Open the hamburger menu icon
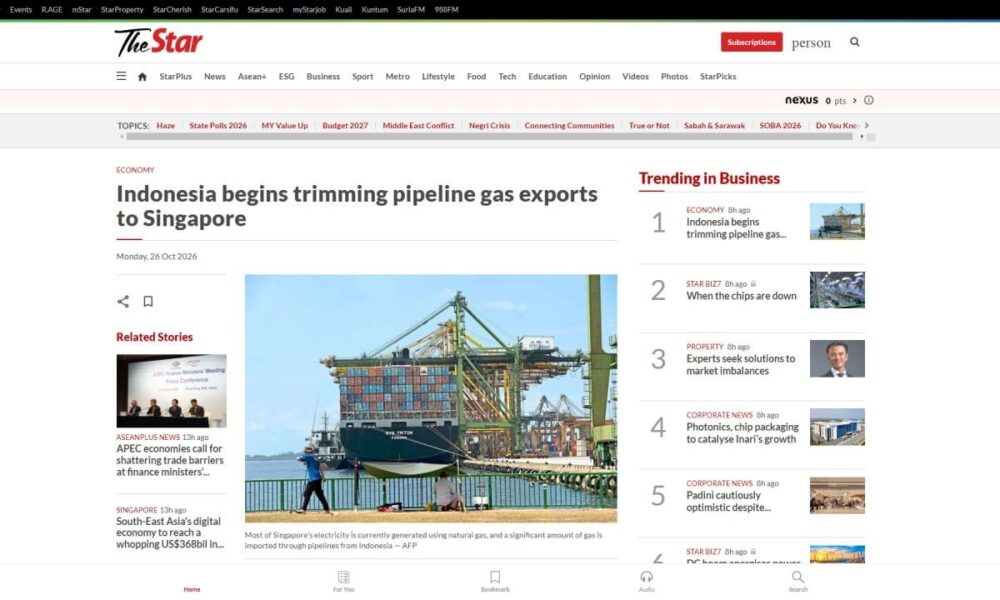This screenshot has width=1000, height=600. click(x=121, y=76)
